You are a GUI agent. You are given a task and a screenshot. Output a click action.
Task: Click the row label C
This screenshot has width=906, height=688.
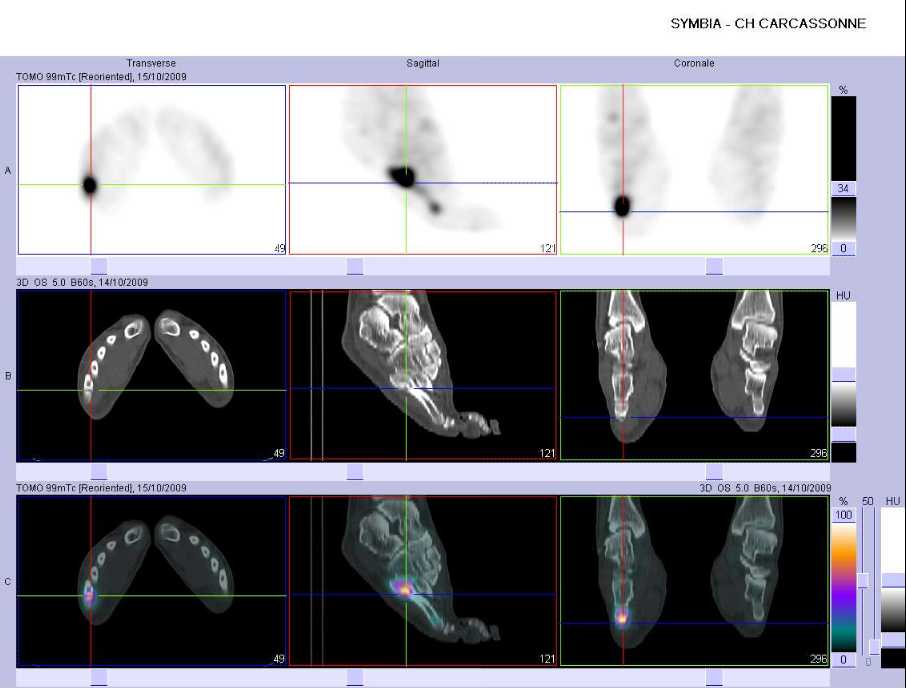coord(8,582)
